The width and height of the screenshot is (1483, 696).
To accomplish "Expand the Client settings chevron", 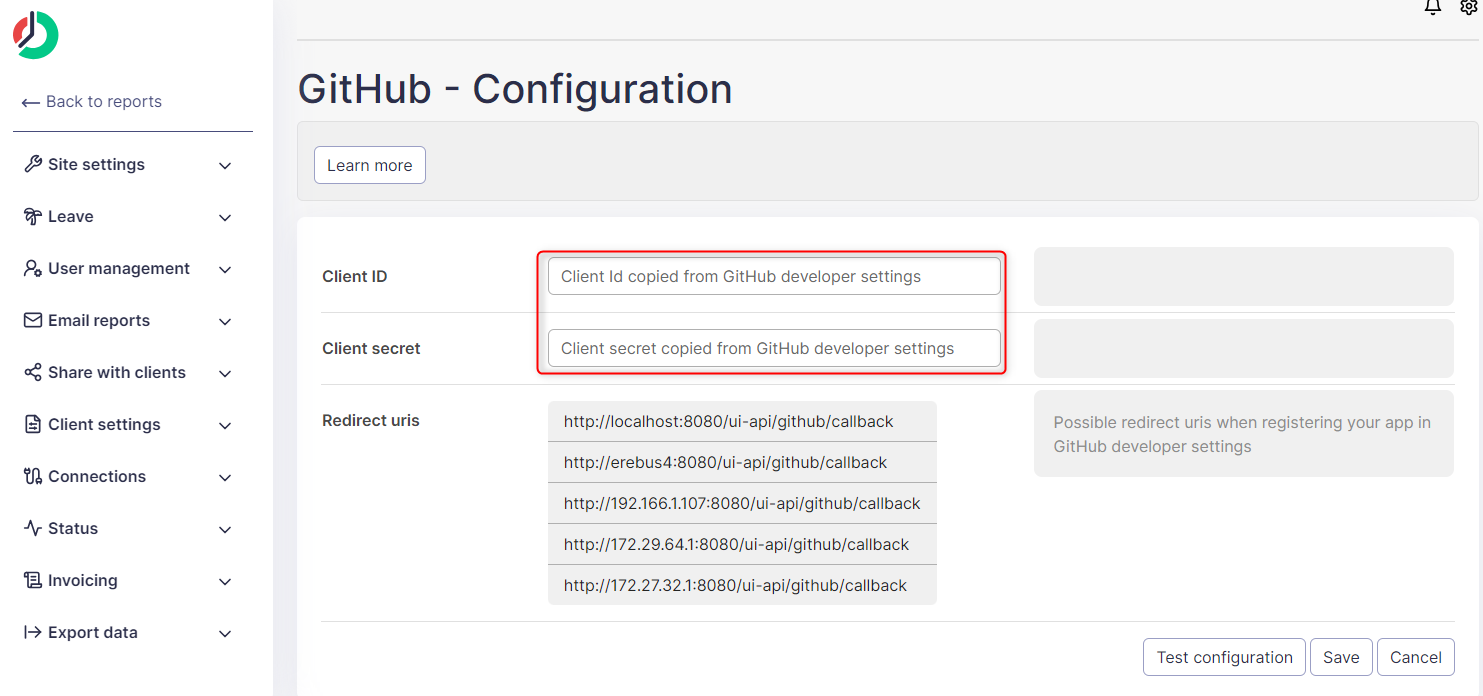I will pos(225,426).
